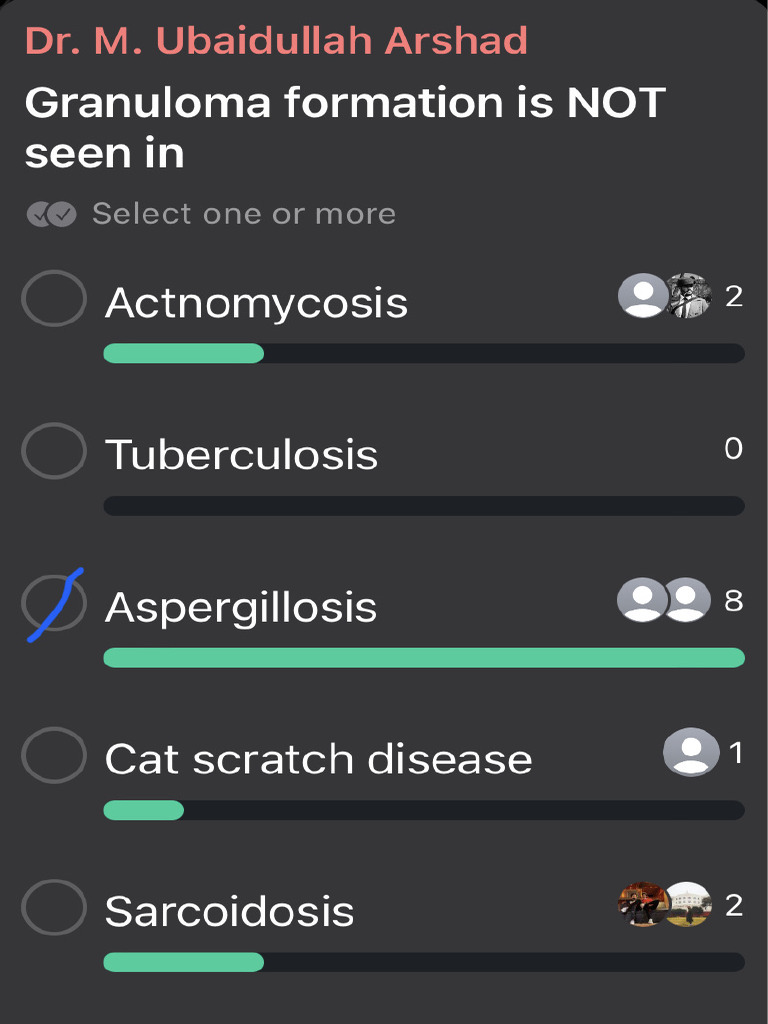
Task: Click the Actnomycosis option label
Action: pos(256,302)
